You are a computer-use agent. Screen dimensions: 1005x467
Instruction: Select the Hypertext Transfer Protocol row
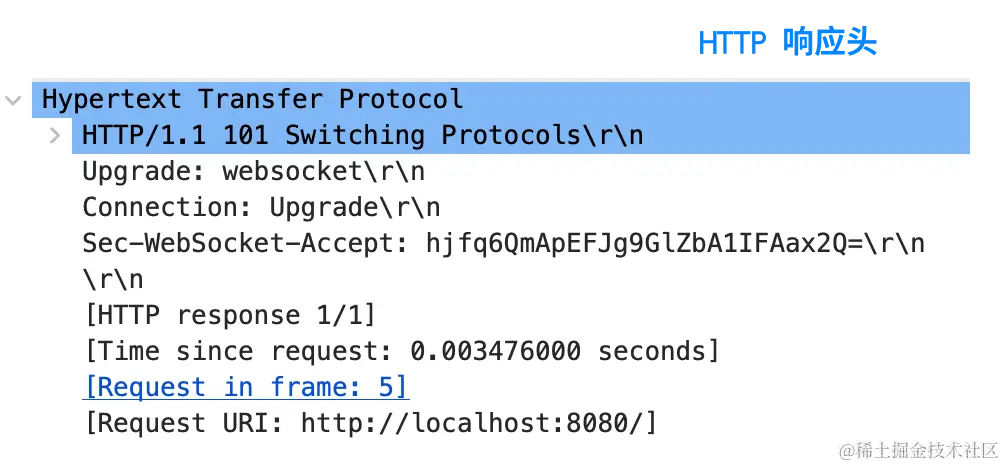coord(252,100)
